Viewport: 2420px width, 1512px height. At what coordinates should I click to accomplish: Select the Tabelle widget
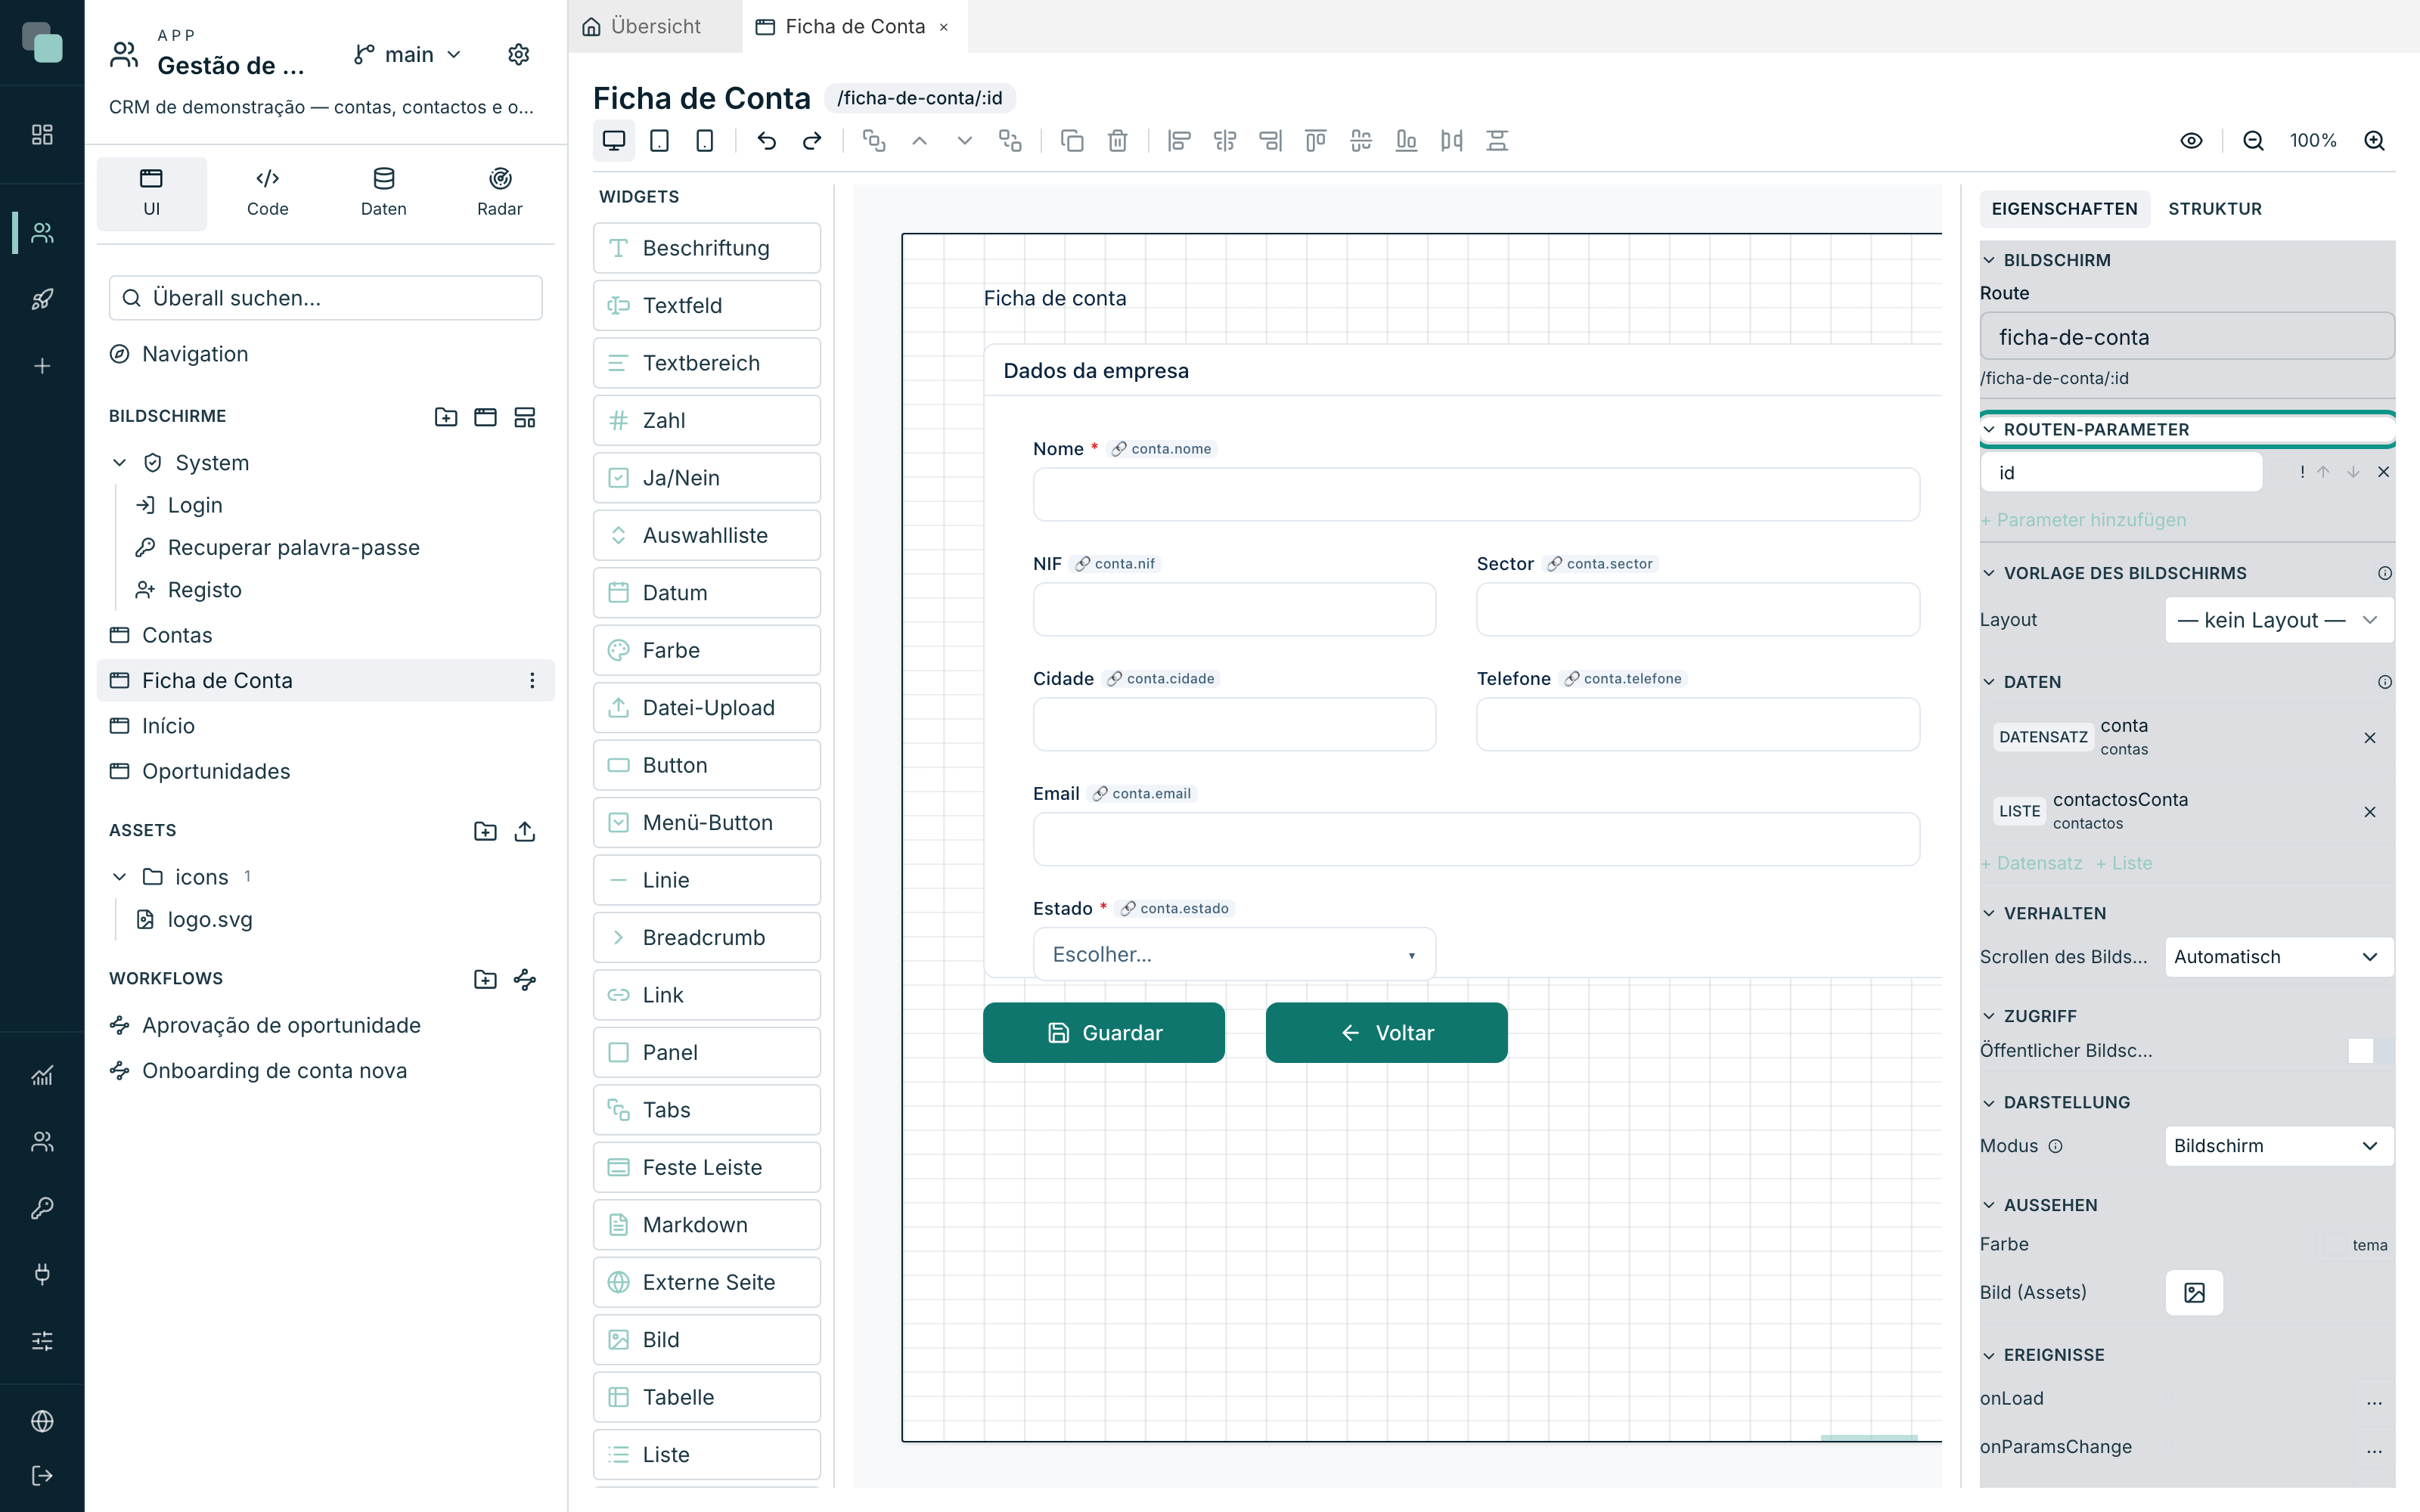(706, 1397)
